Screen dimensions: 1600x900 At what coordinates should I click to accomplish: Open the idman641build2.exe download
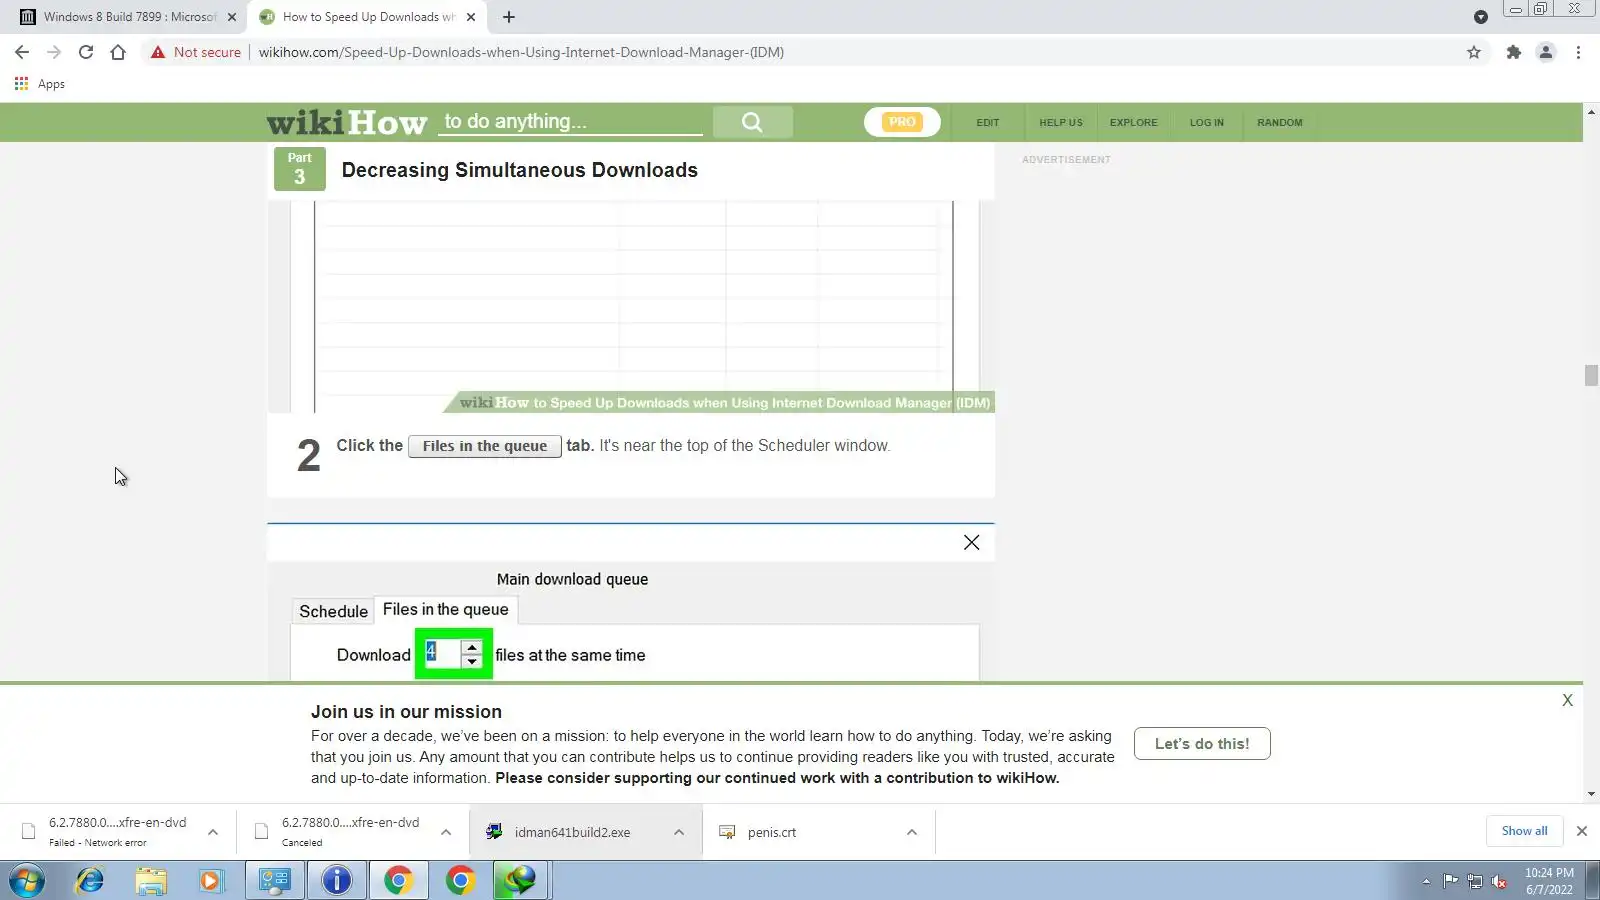click(x=570, y=832)
